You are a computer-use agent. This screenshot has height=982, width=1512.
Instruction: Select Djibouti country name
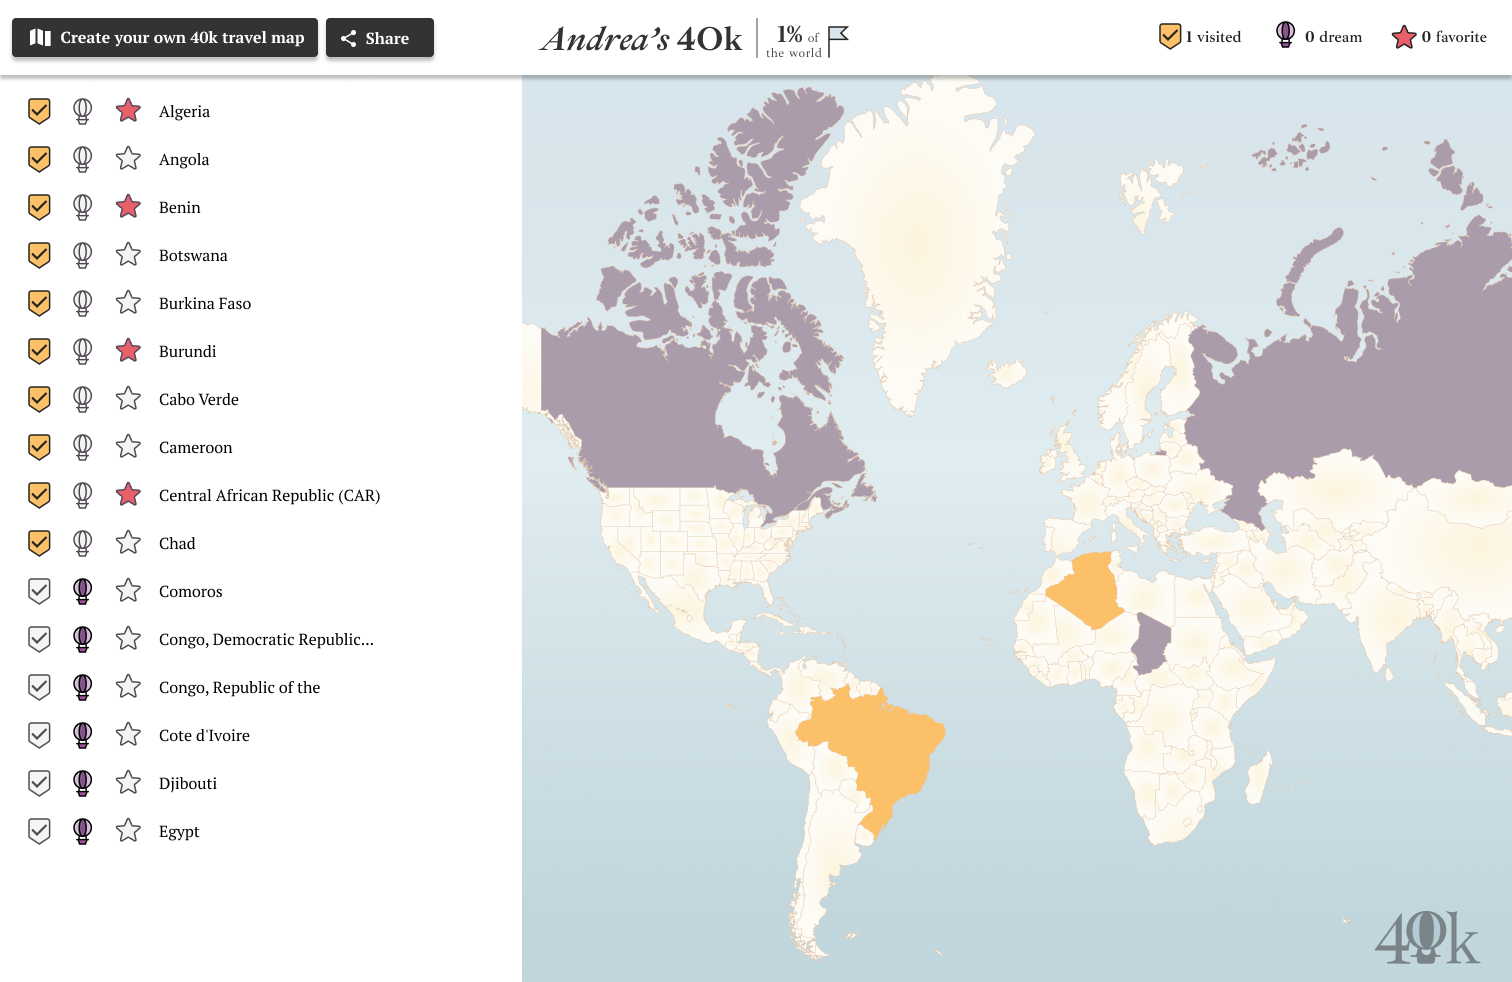coord(188,783)
